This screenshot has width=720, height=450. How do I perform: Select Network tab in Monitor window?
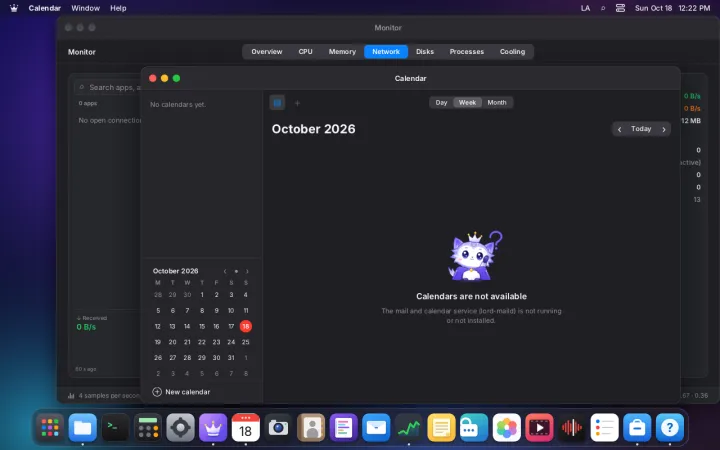[x=386, y=51]
